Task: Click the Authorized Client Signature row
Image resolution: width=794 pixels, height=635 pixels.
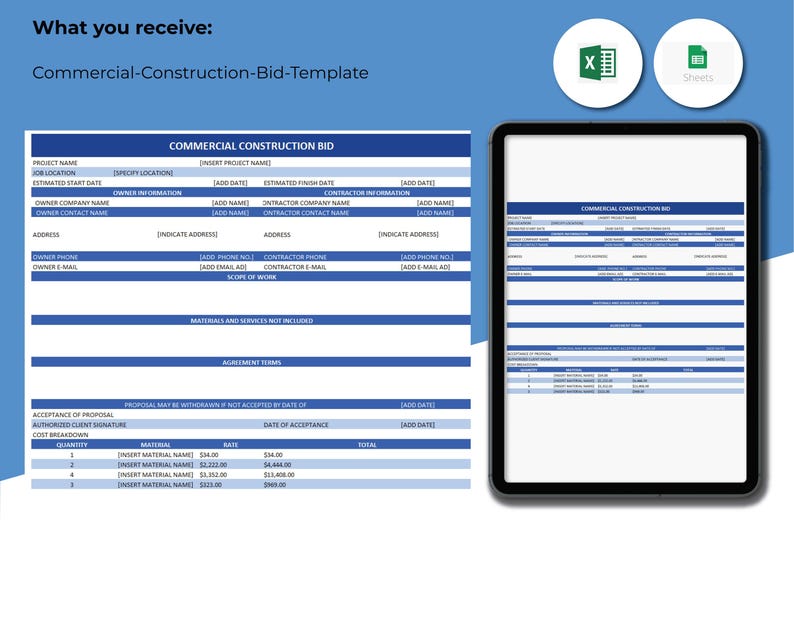Action: tap(251, 425)
